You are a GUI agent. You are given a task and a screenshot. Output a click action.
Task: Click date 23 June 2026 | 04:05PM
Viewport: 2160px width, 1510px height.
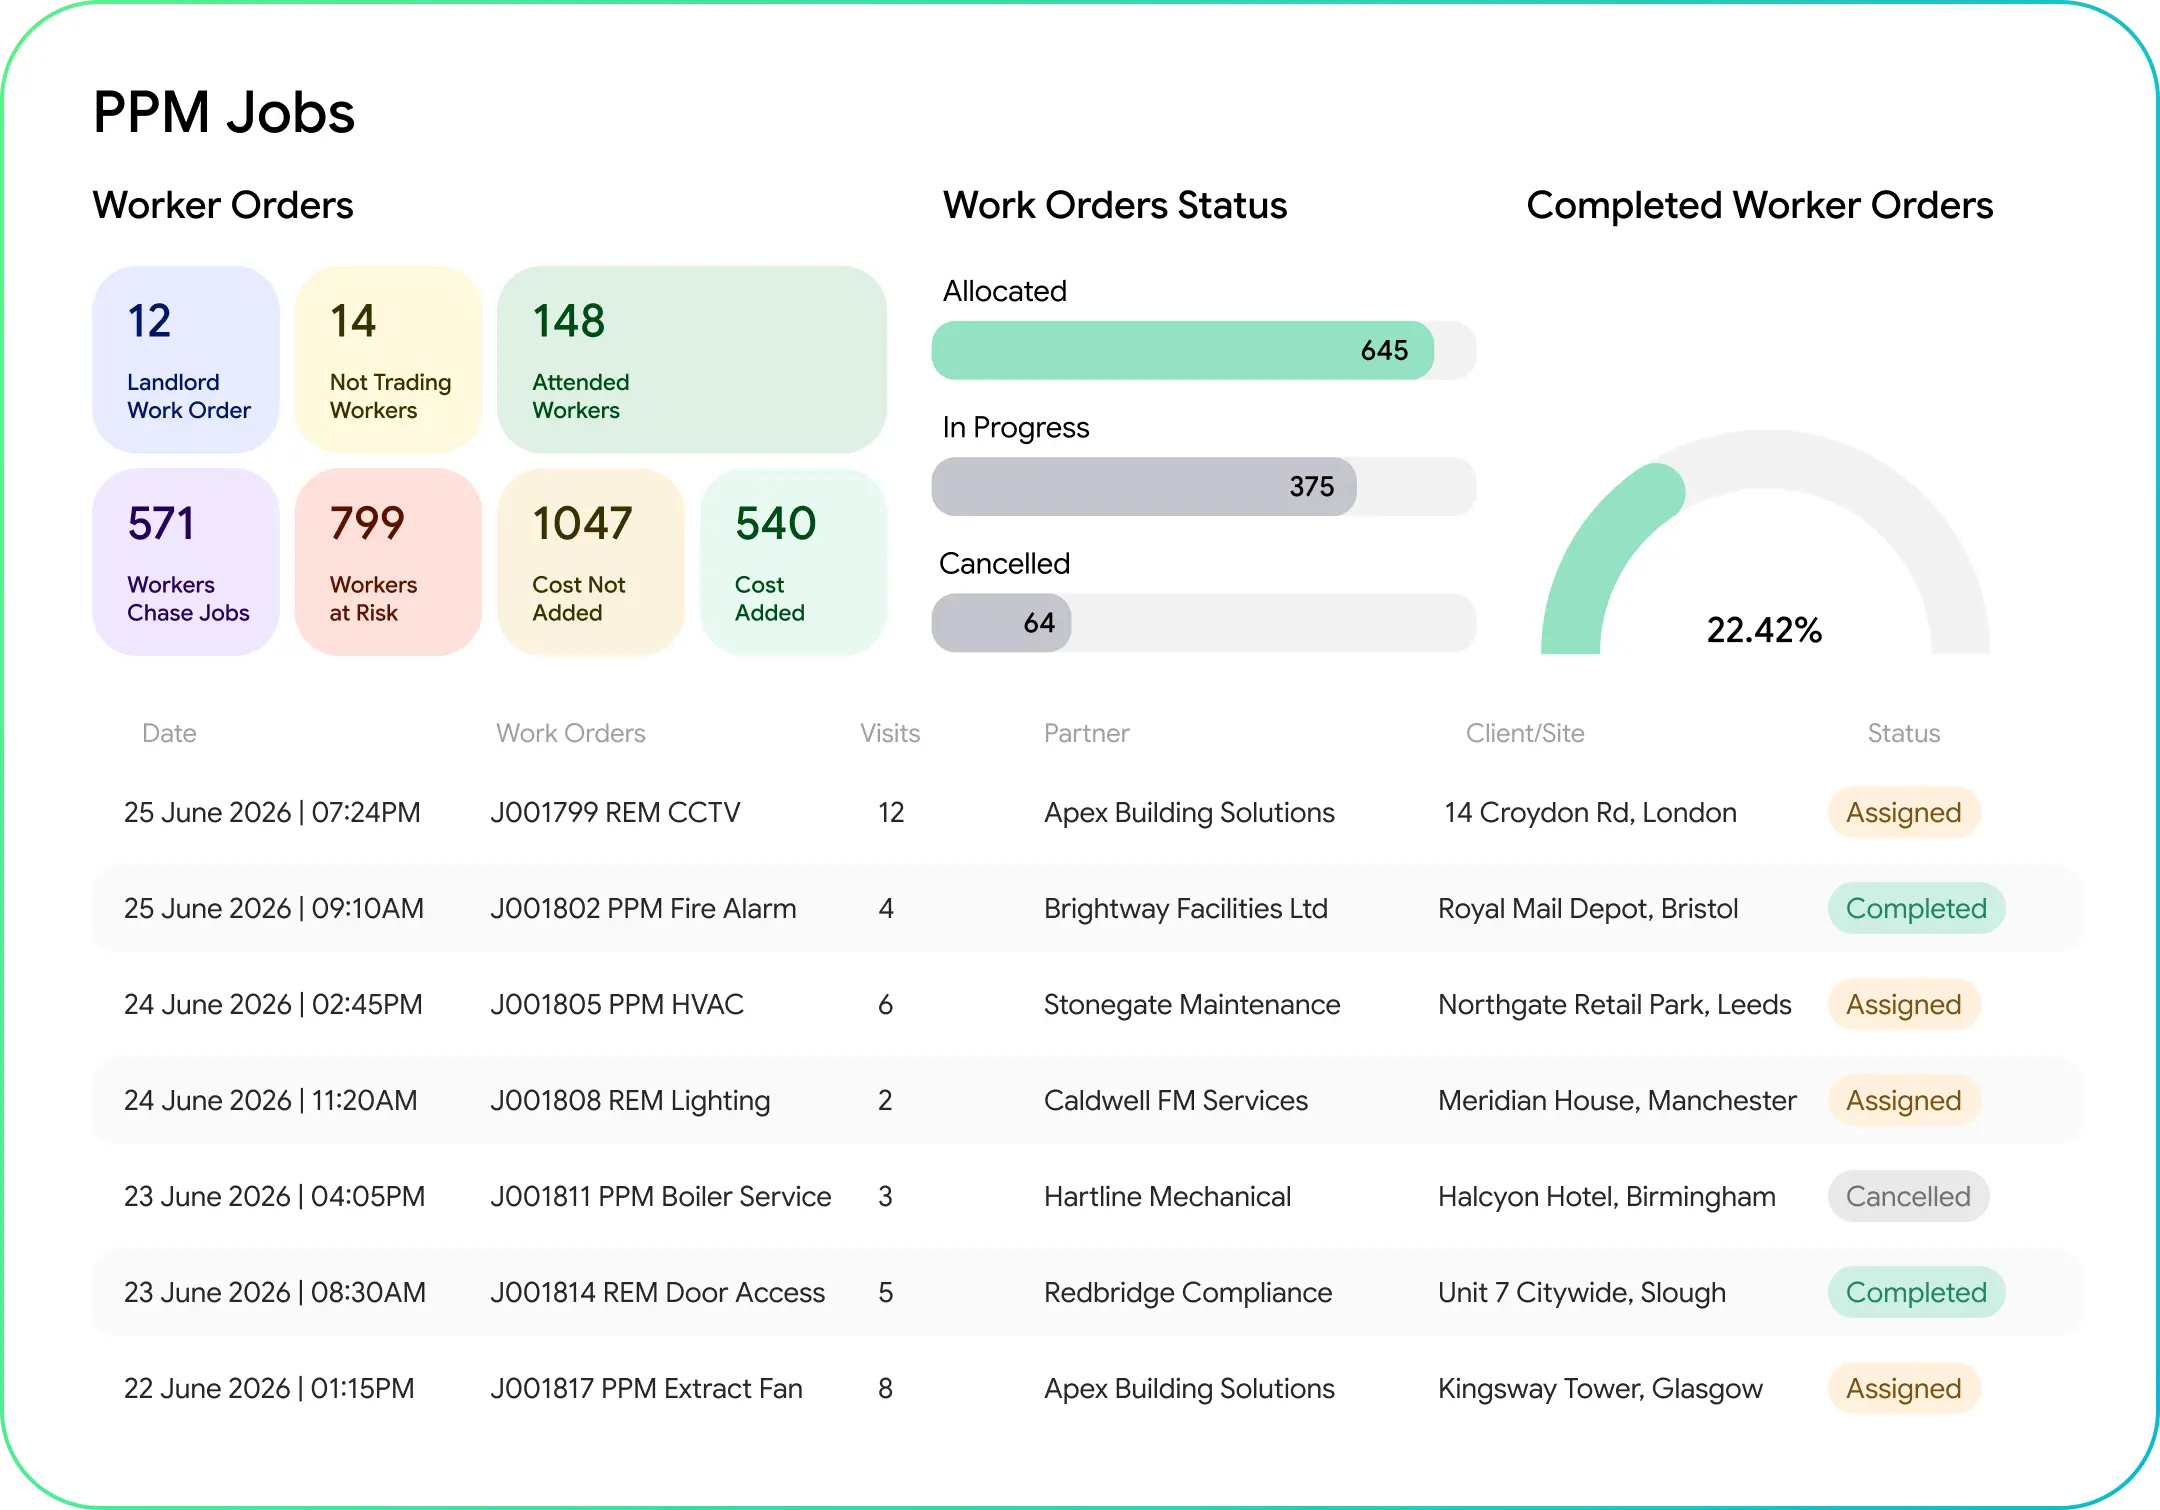(275, 1196)
